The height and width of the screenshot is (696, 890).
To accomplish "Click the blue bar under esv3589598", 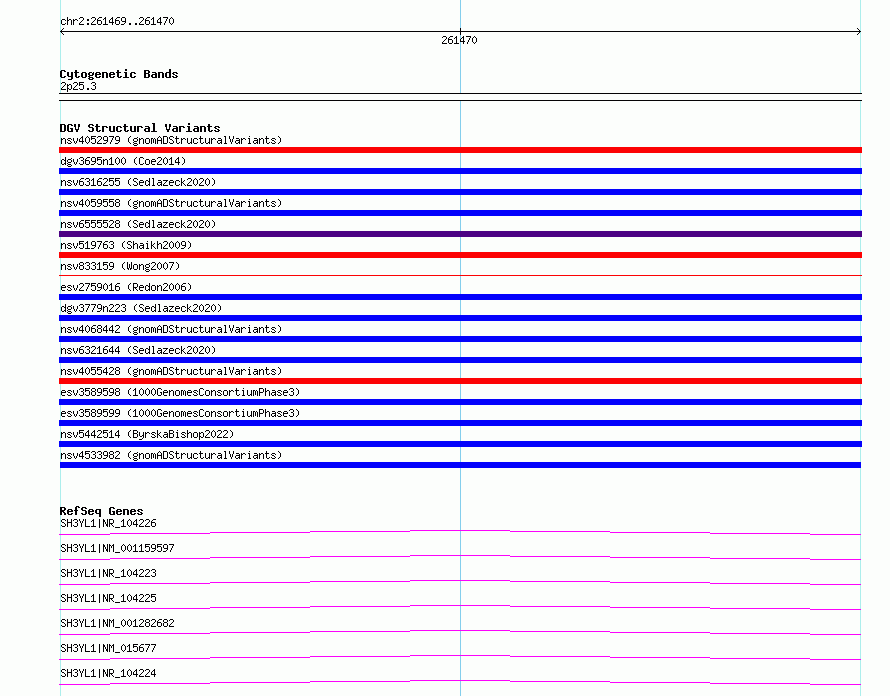I will [460, 402].
